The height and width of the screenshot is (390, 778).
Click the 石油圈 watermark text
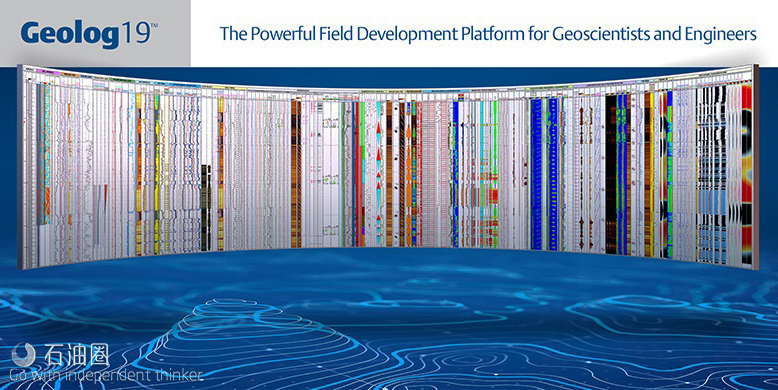[x=76, y=356]
